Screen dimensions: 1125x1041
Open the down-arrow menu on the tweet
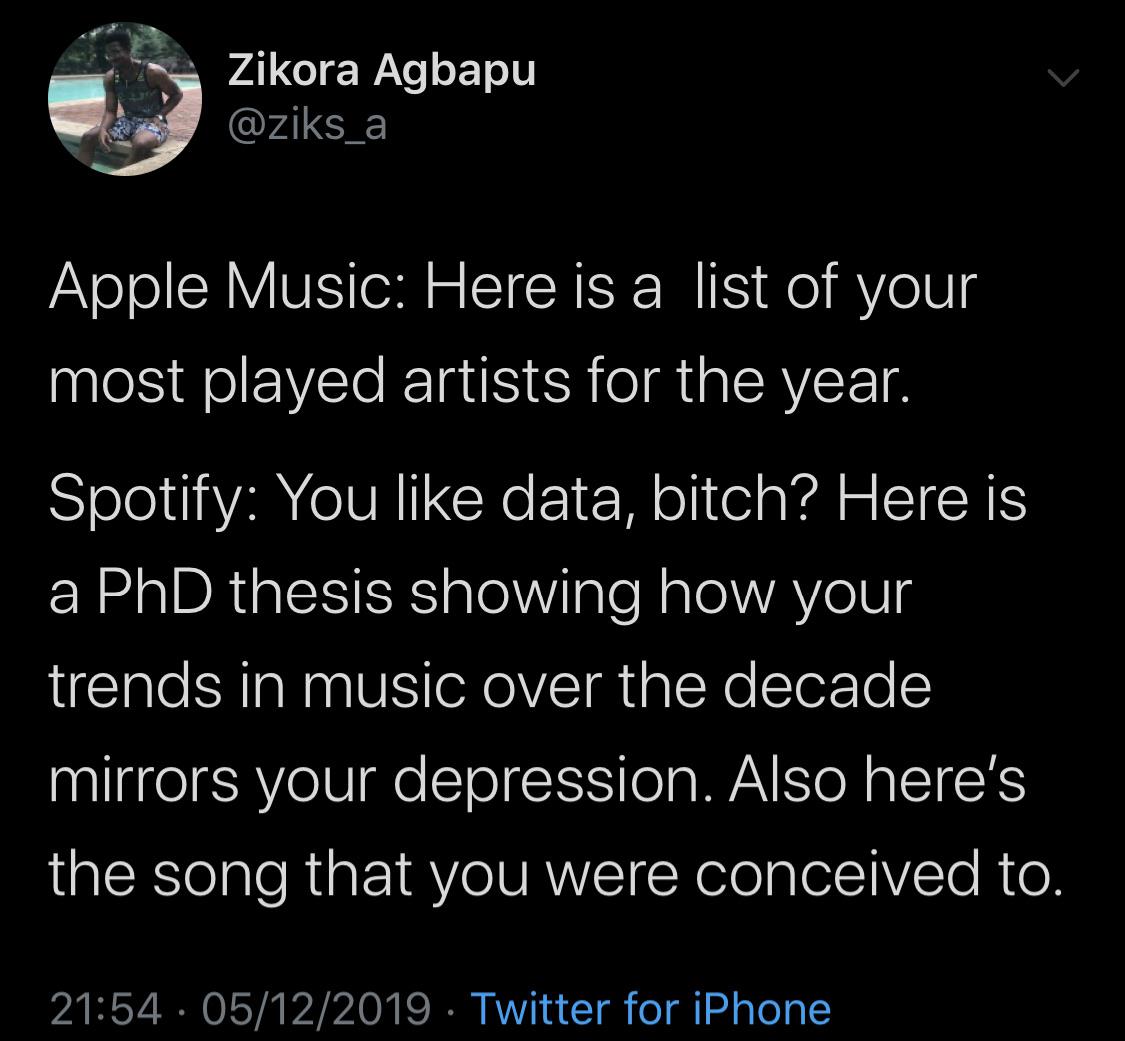[1063, 78]
